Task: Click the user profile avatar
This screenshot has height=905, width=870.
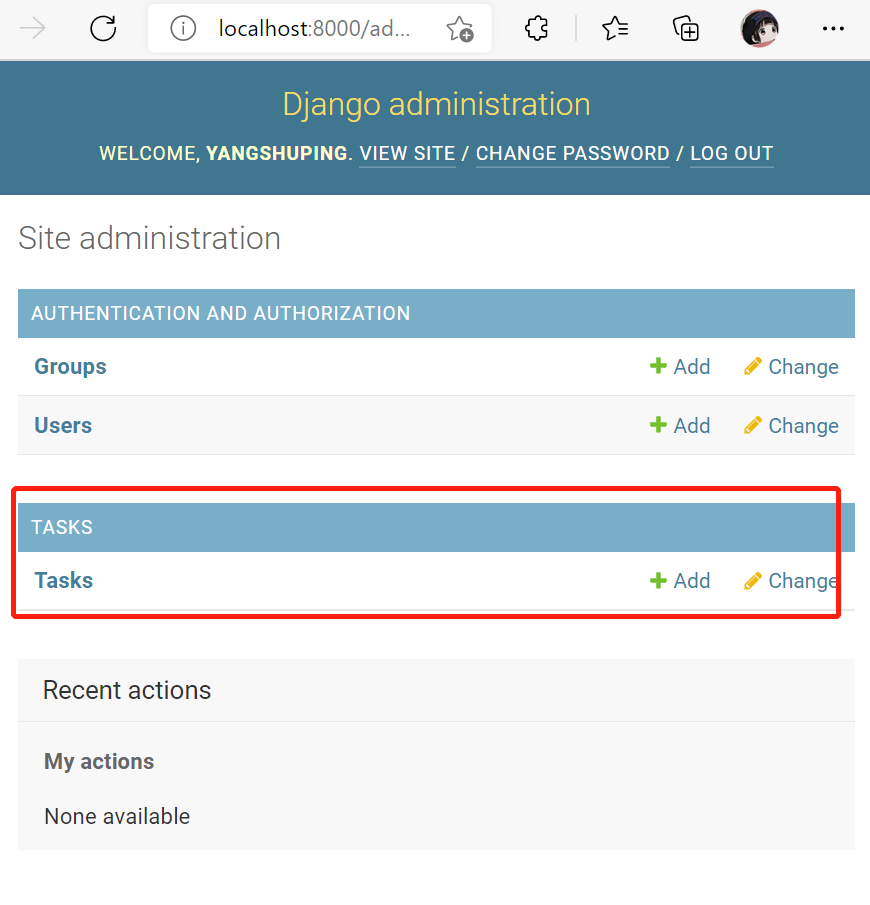Action: click(759, 28)
